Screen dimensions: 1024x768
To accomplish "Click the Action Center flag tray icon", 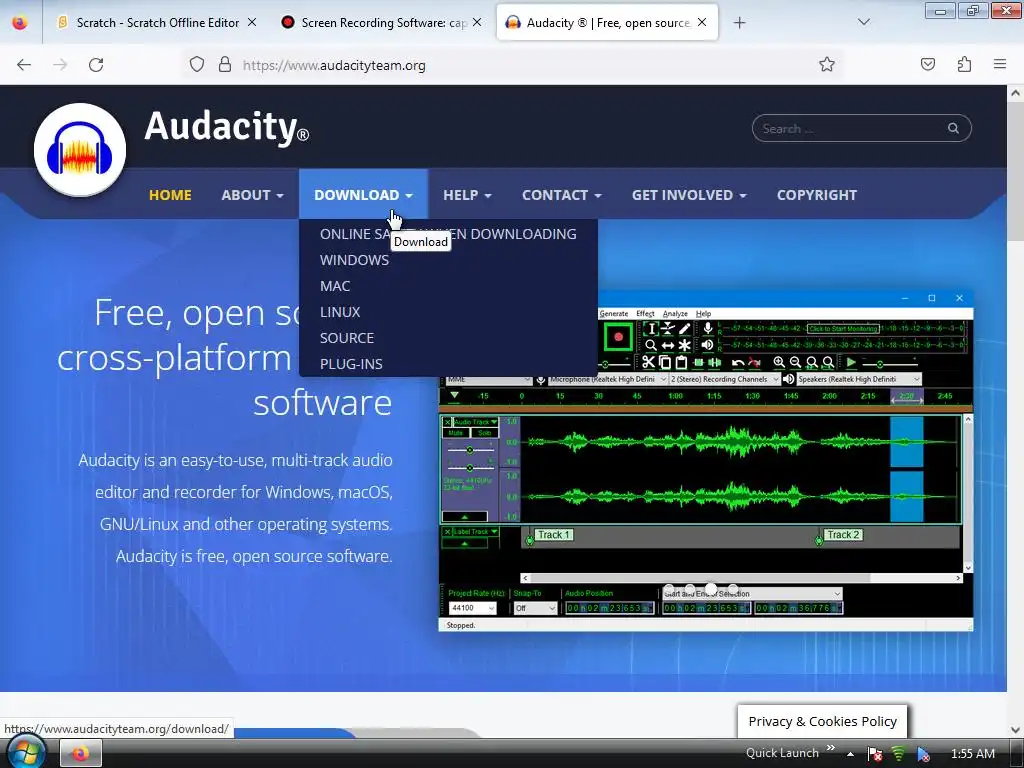I will tap(875, 754).
